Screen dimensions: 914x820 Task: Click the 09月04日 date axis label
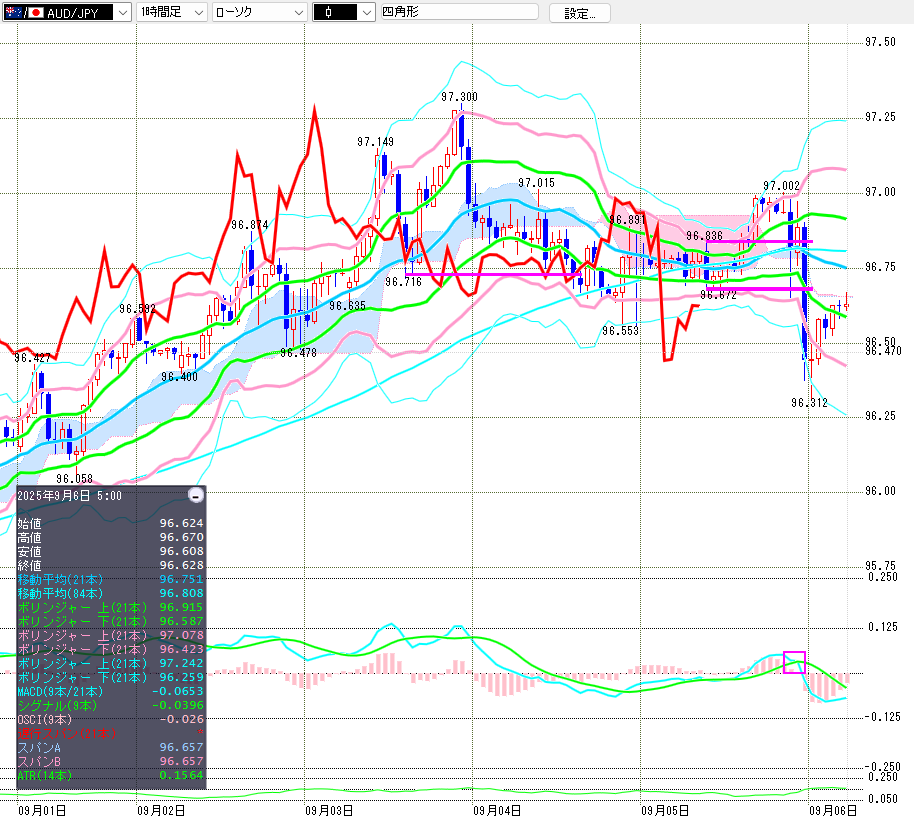(497, 811)
